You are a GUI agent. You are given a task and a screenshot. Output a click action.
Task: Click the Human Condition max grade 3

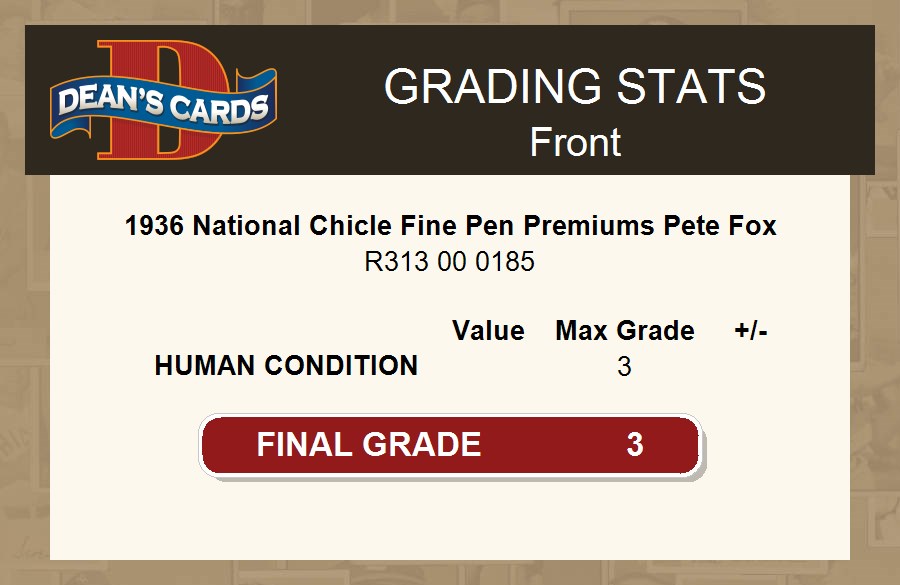624,367
